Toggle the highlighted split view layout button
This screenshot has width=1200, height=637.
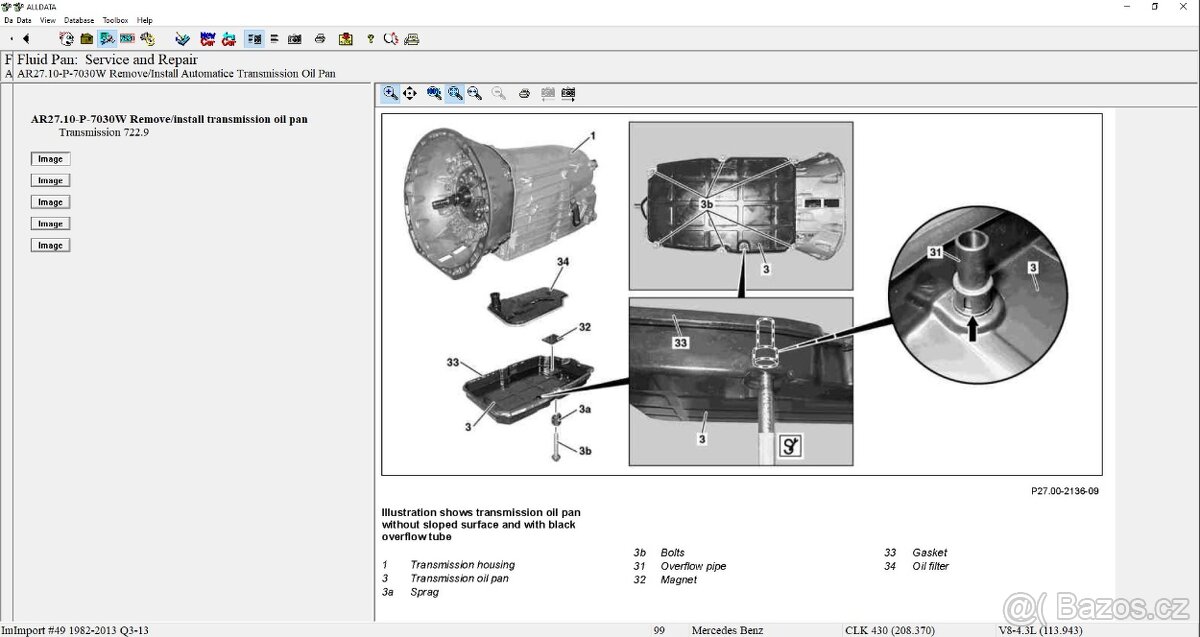254,39
